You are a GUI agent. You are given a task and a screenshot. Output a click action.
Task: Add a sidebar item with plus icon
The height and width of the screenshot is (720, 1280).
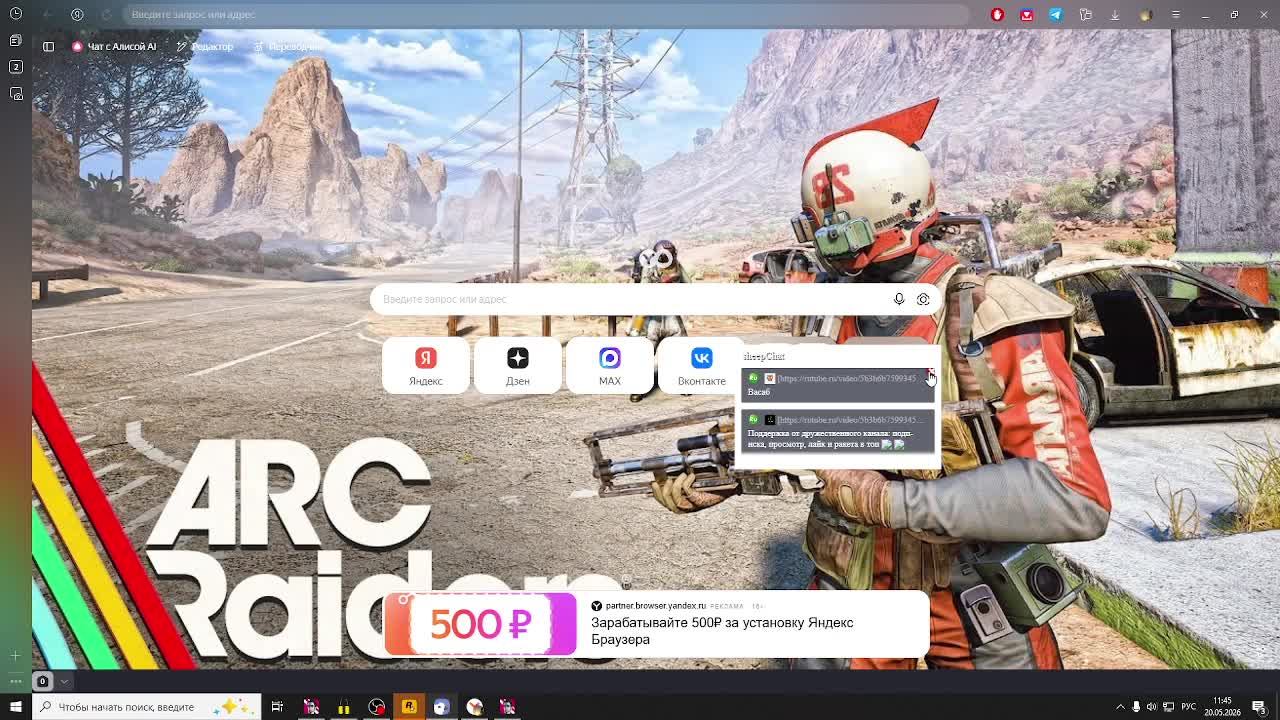pos(15,655)
